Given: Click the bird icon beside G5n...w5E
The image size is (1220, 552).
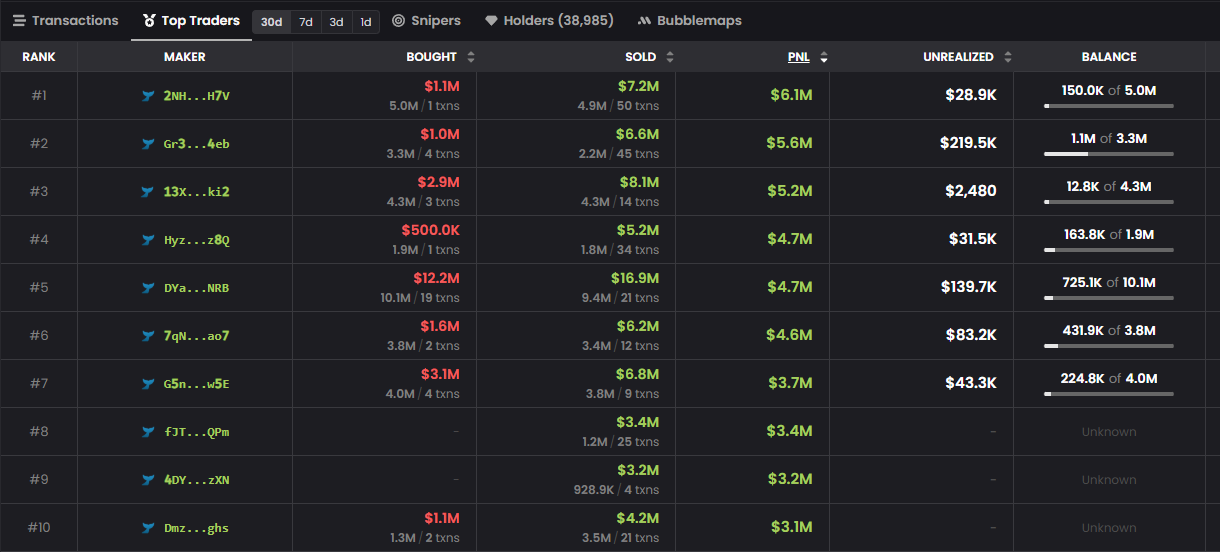Looking at the screenshot, I should (x=149, y=384).
